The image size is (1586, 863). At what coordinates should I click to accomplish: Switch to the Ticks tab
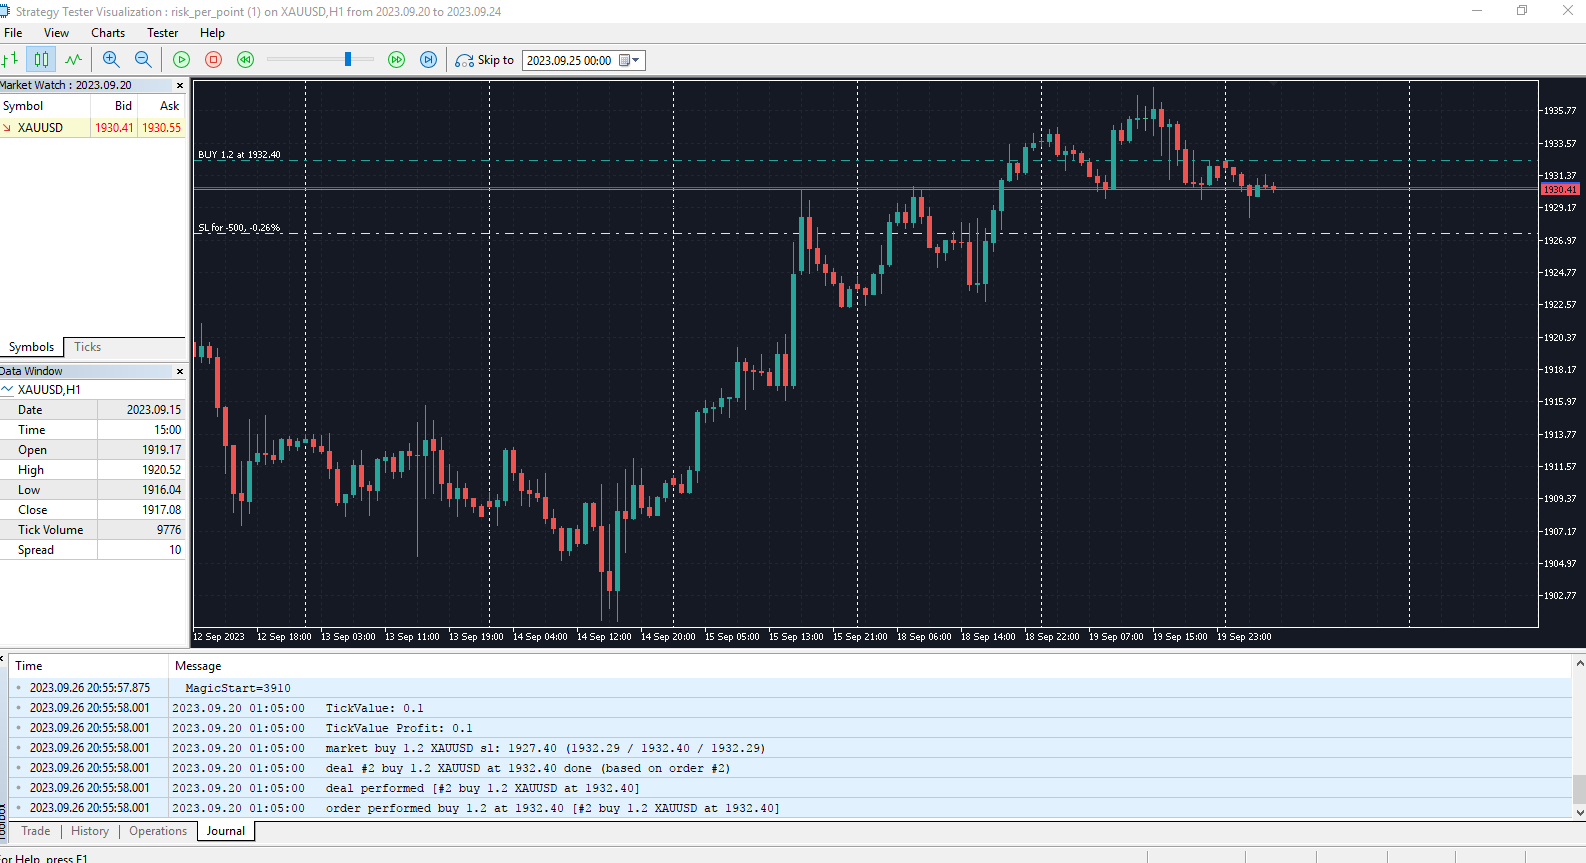[87, 347]
